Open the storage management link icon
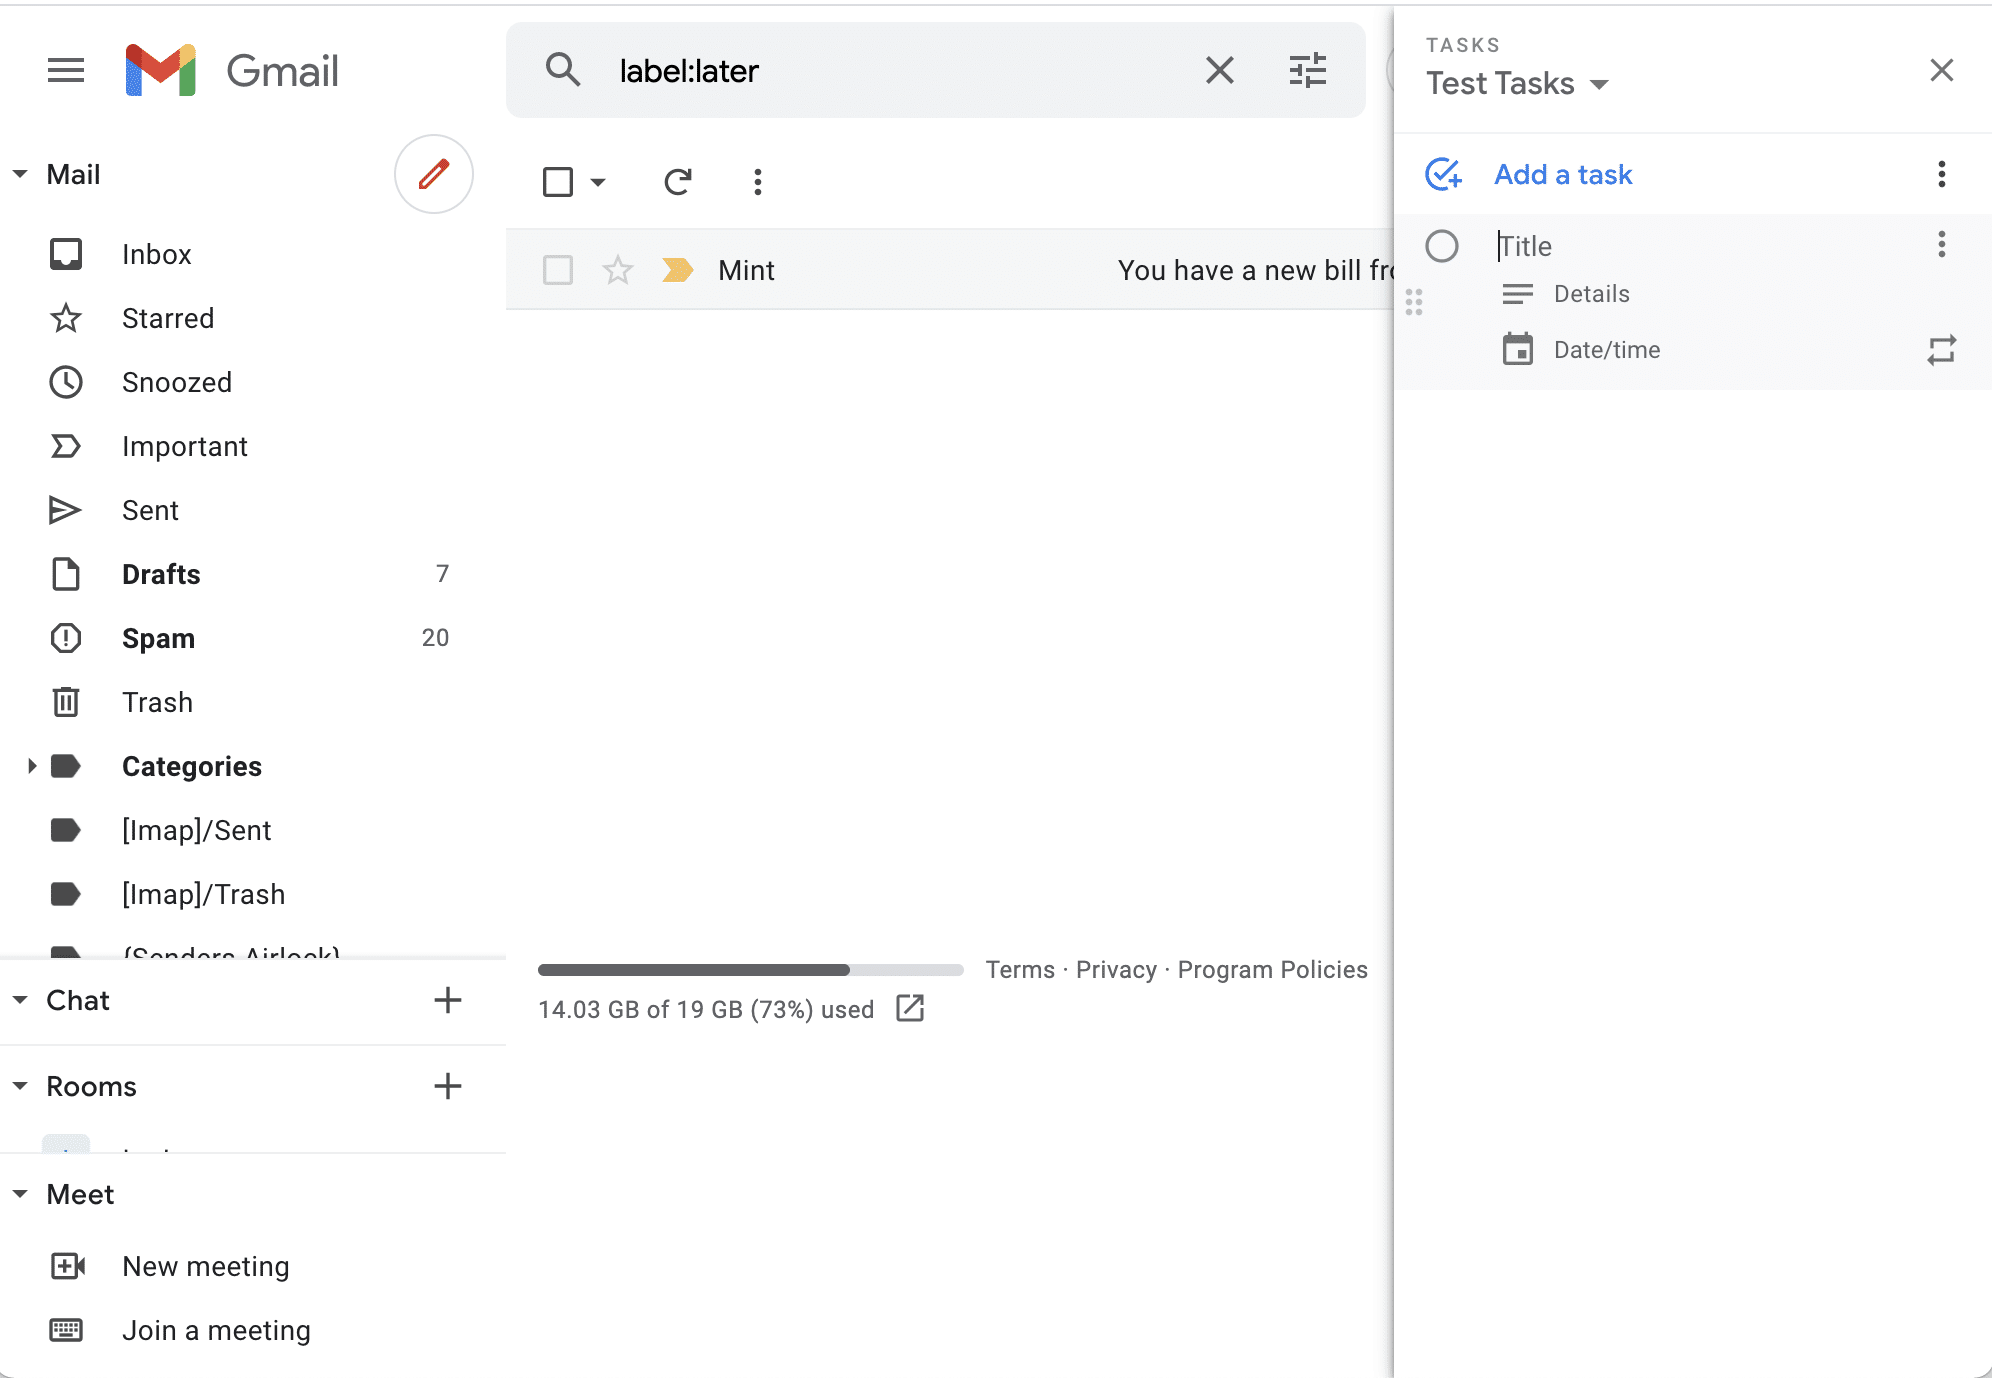The width and height of the screenshot is (1992, 1378). pos(910,1008)
